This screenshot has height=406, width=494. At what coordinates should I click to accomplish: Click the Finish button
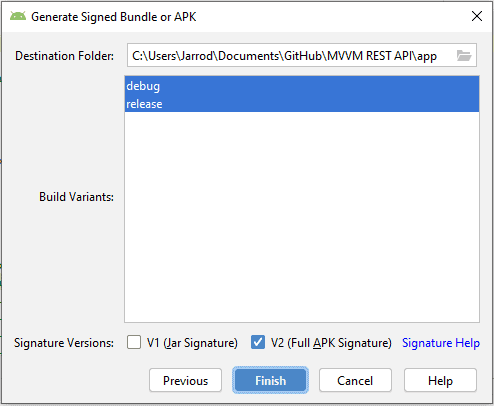(x=270, y=380)
